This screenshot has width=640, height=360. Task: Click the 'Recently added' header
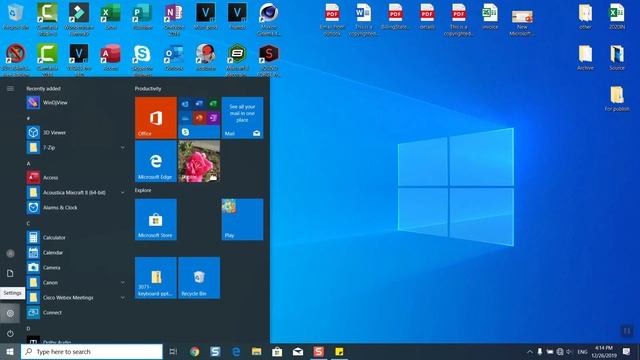tap(43, 89)
